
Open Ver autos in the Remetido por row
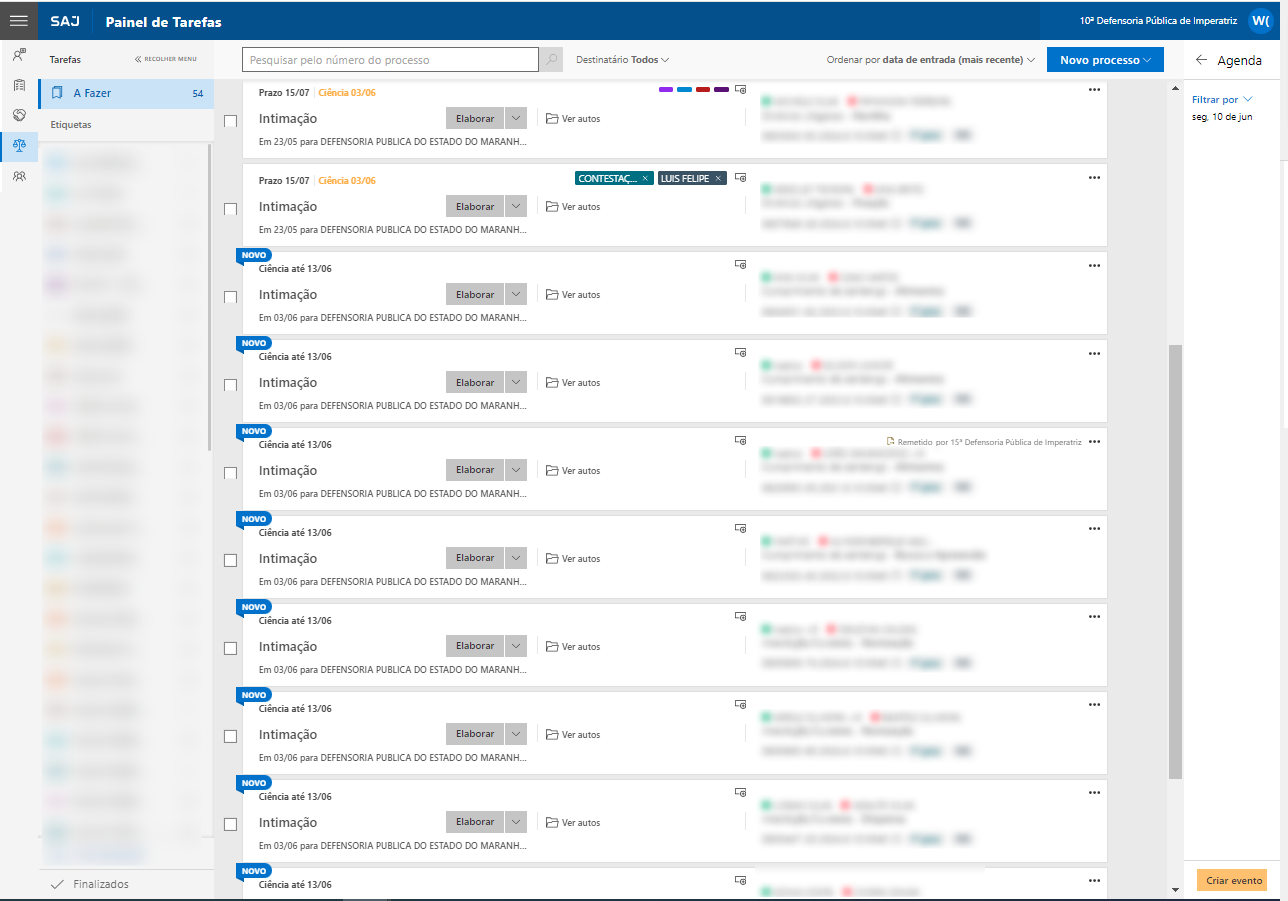(x=573, y=471)
